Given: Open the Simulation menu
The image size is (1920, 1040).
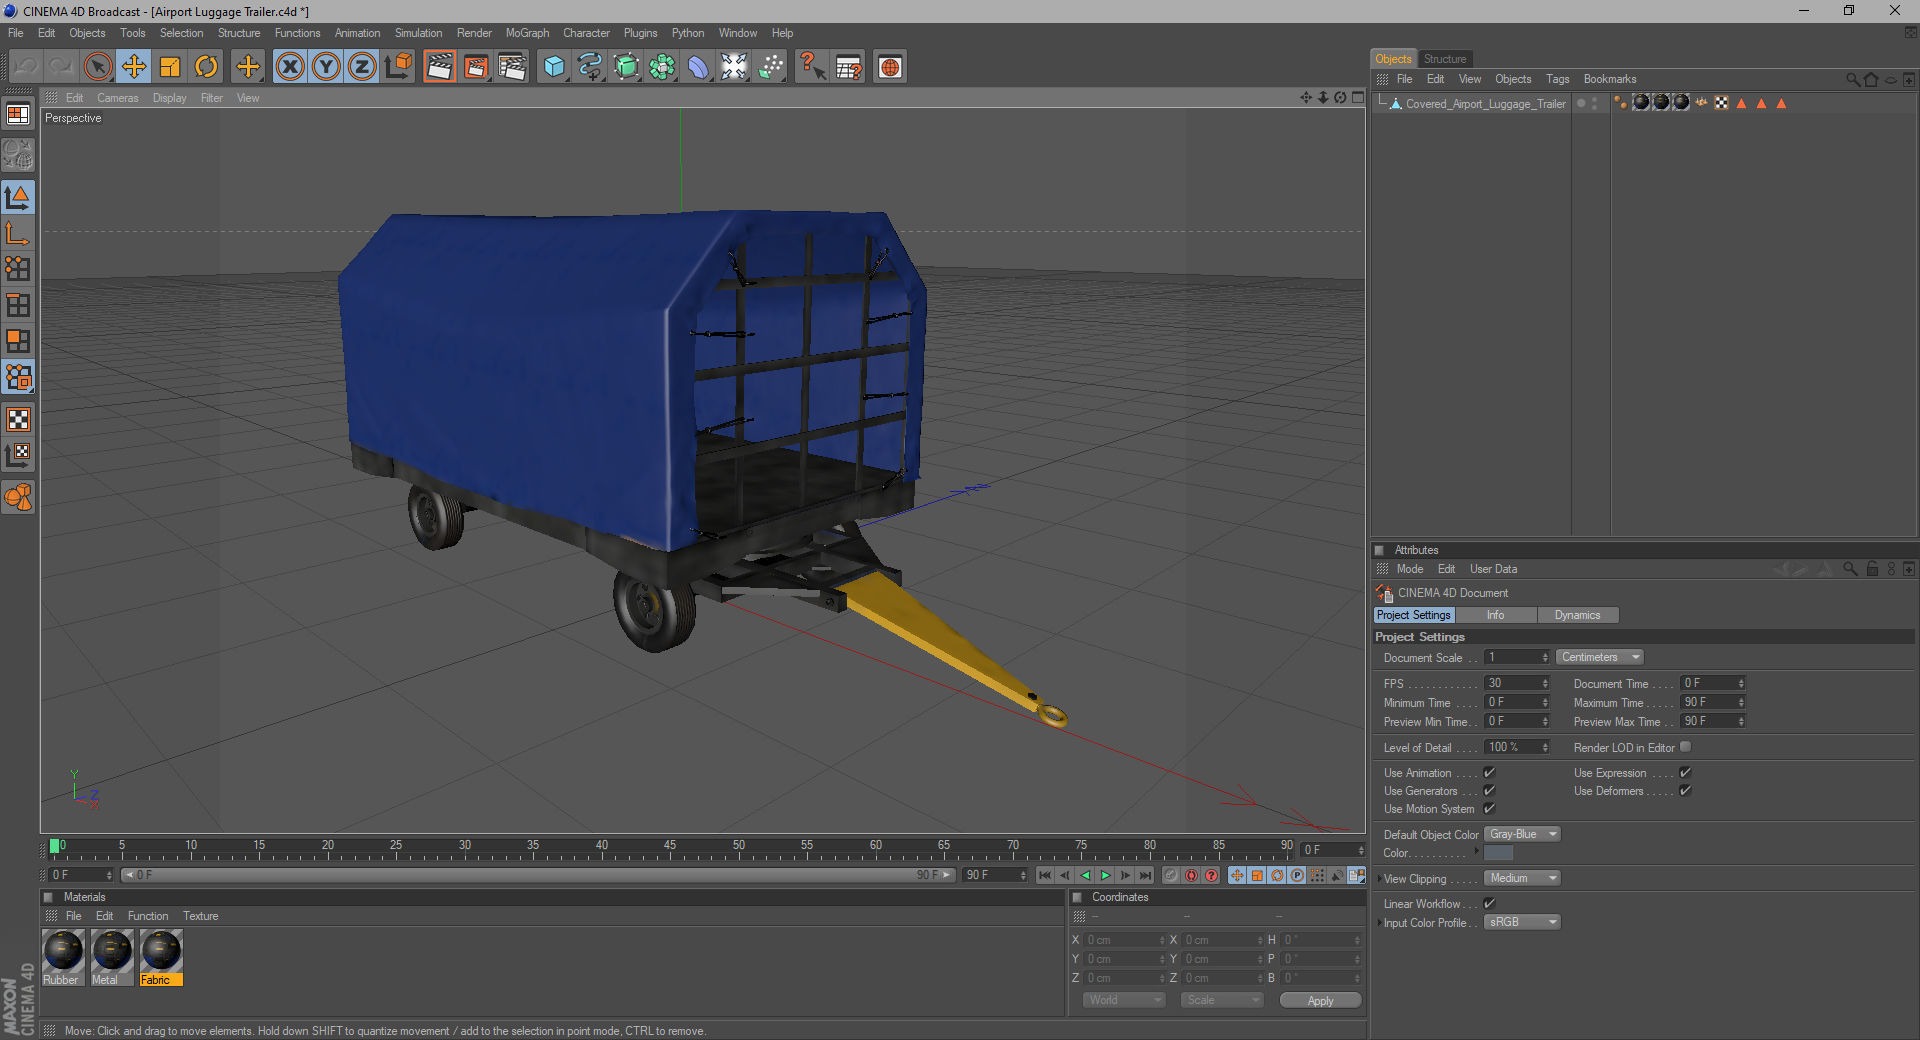Looking at the screenshot, I should coord(418,33).
